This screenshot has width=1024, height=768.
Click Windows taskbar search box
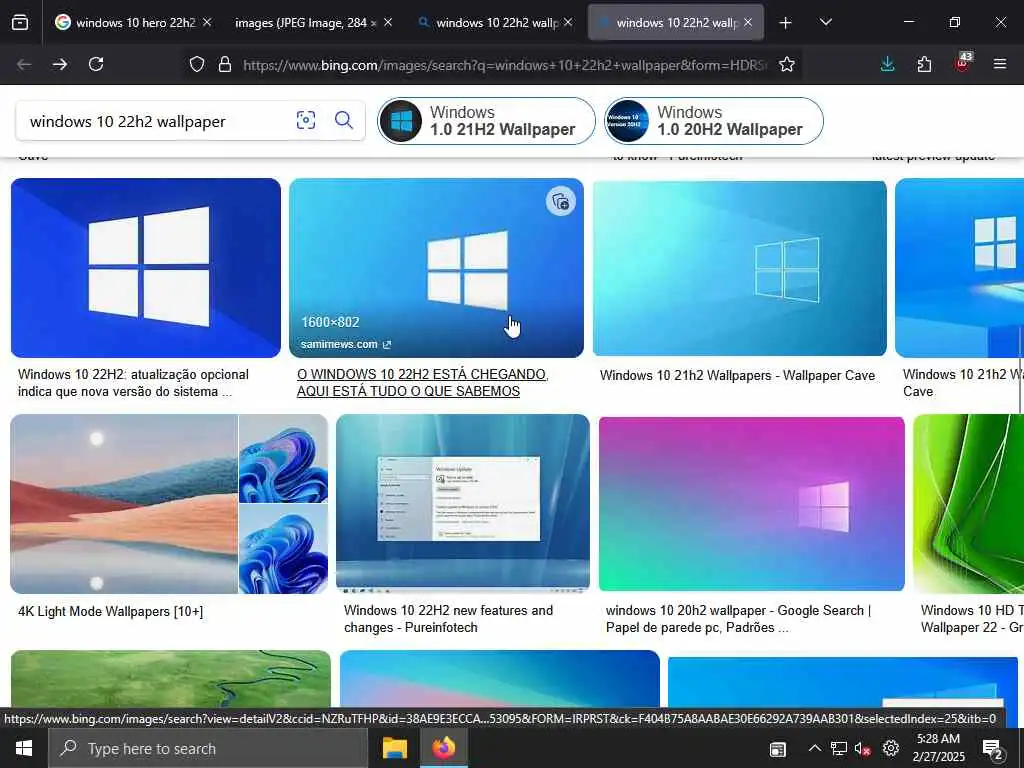click(x=208, y=748)
